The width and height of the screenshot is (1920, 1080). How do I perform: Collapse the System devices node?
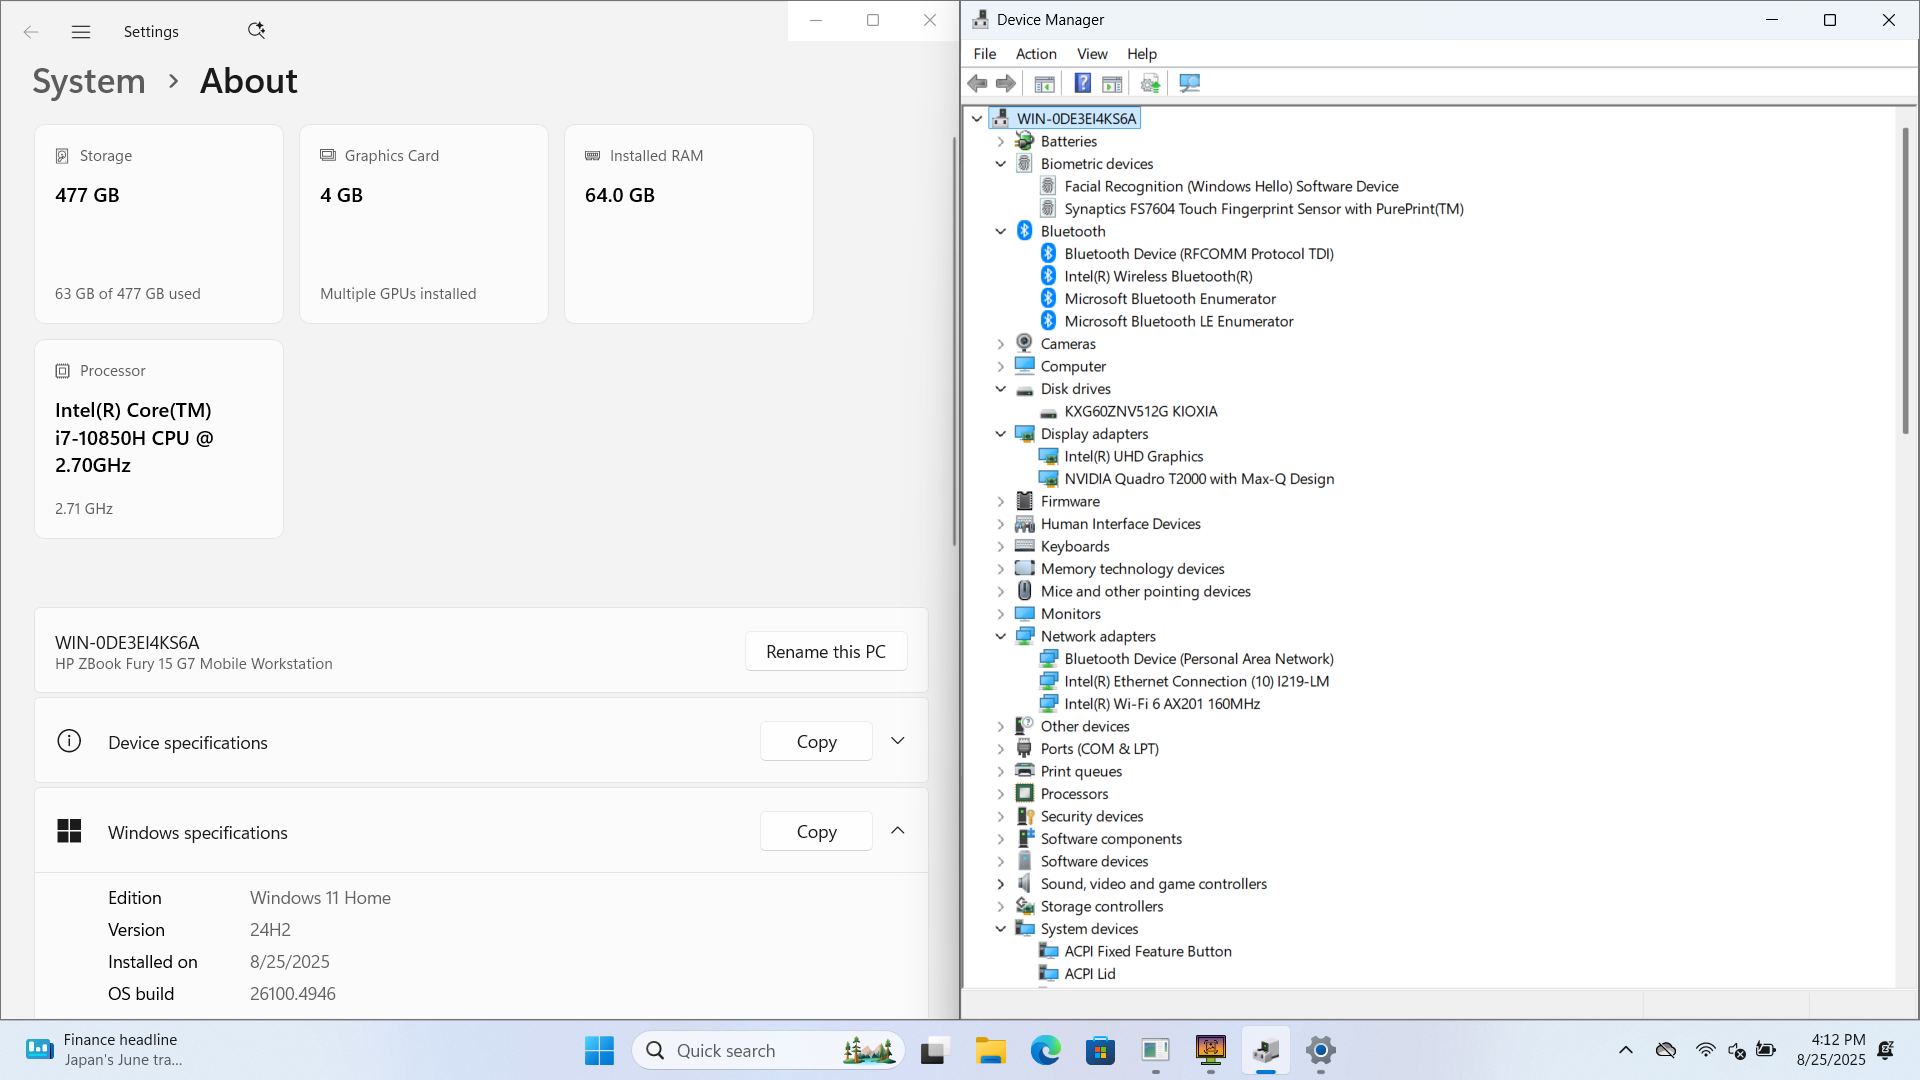(1001, 929)
